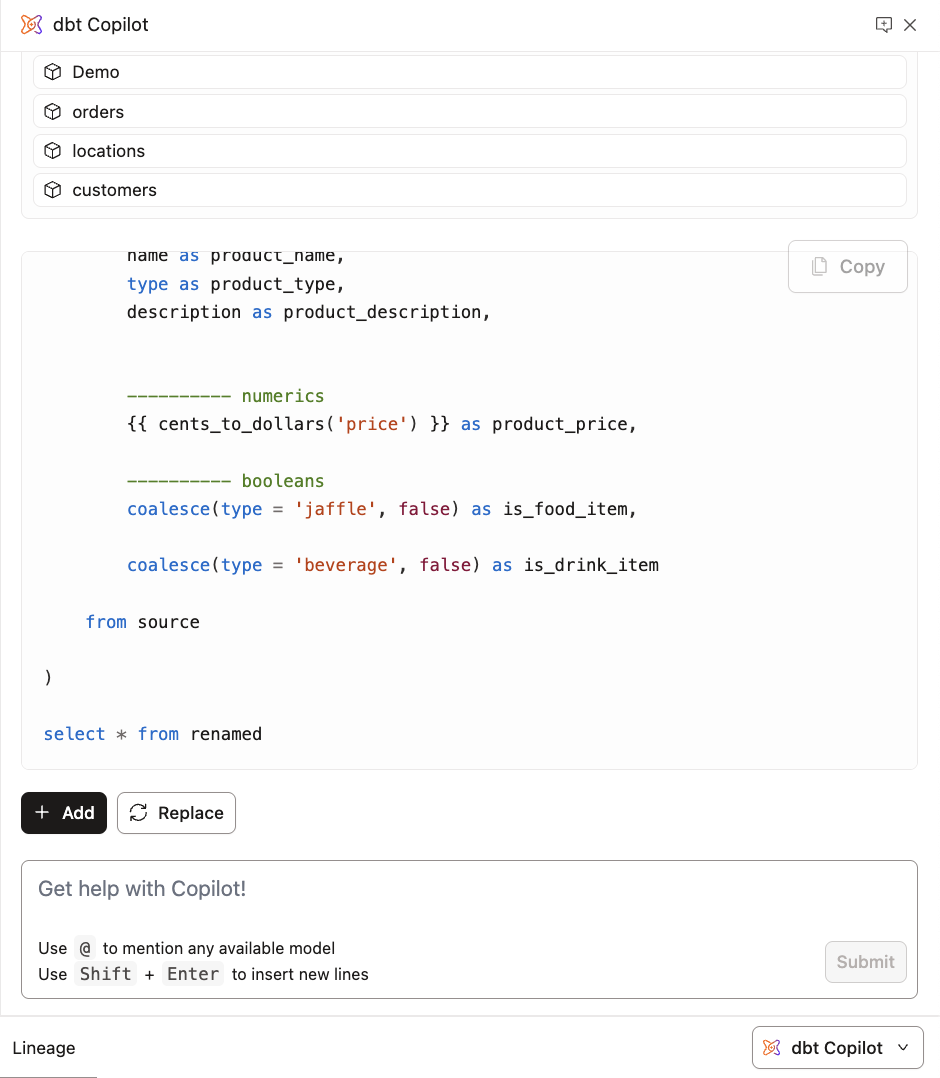Click the cube icon beside locations
The image size is (940, 1078).
click(x=53, y=151)
